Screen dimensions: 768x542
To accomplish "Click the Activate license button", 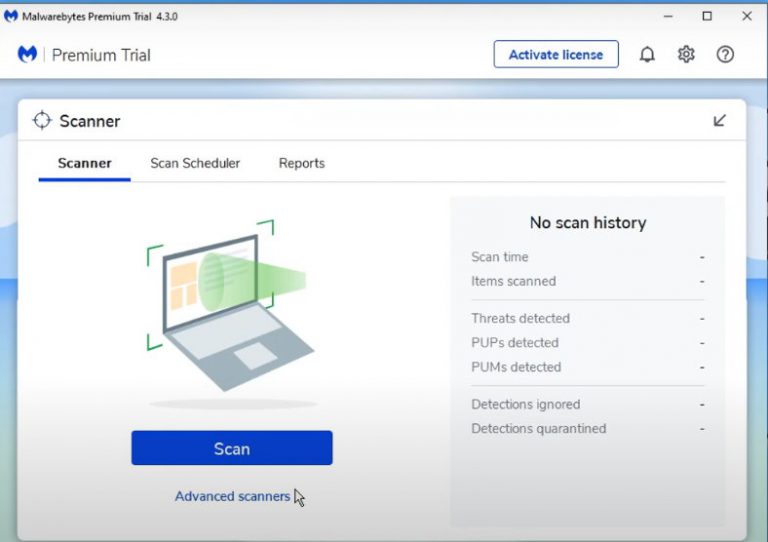I will coord(556,54).
